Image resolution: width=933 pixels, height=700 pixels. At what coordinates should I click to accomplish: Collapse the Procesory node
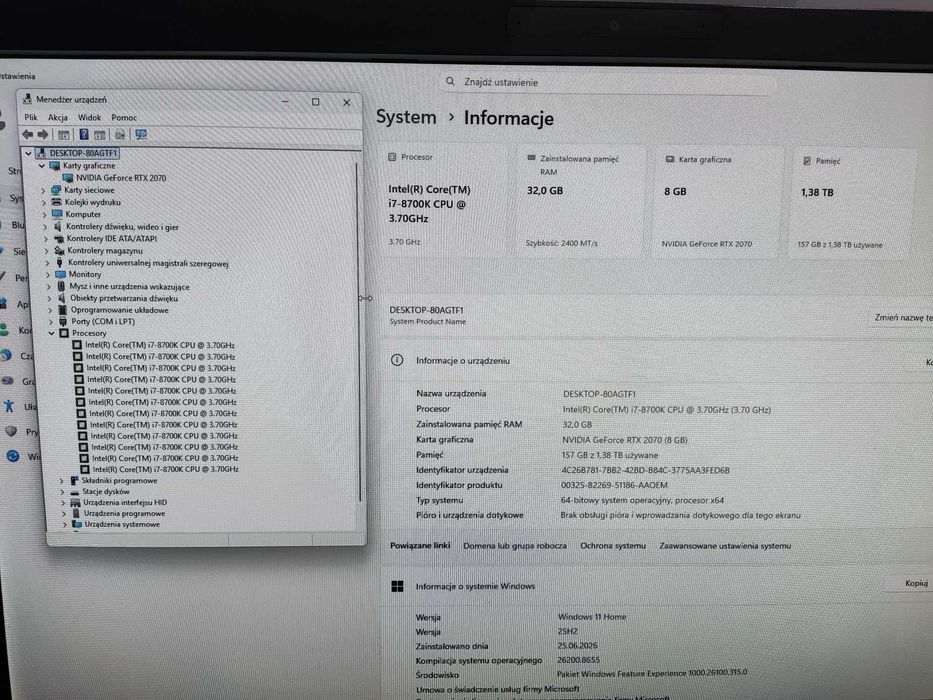51,333
